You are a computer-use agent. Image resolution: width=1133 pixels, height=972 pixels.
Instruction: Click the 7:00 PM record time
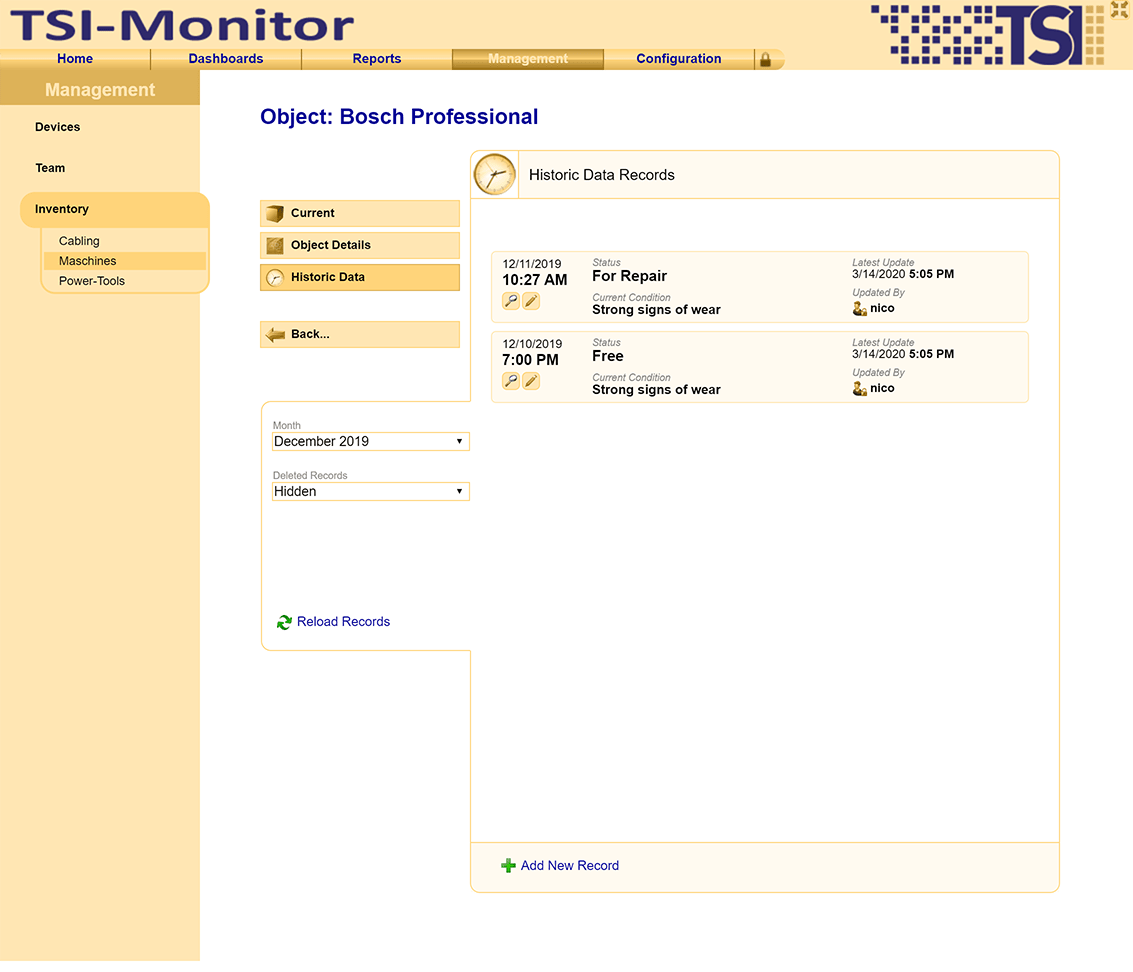pos(530,360)
